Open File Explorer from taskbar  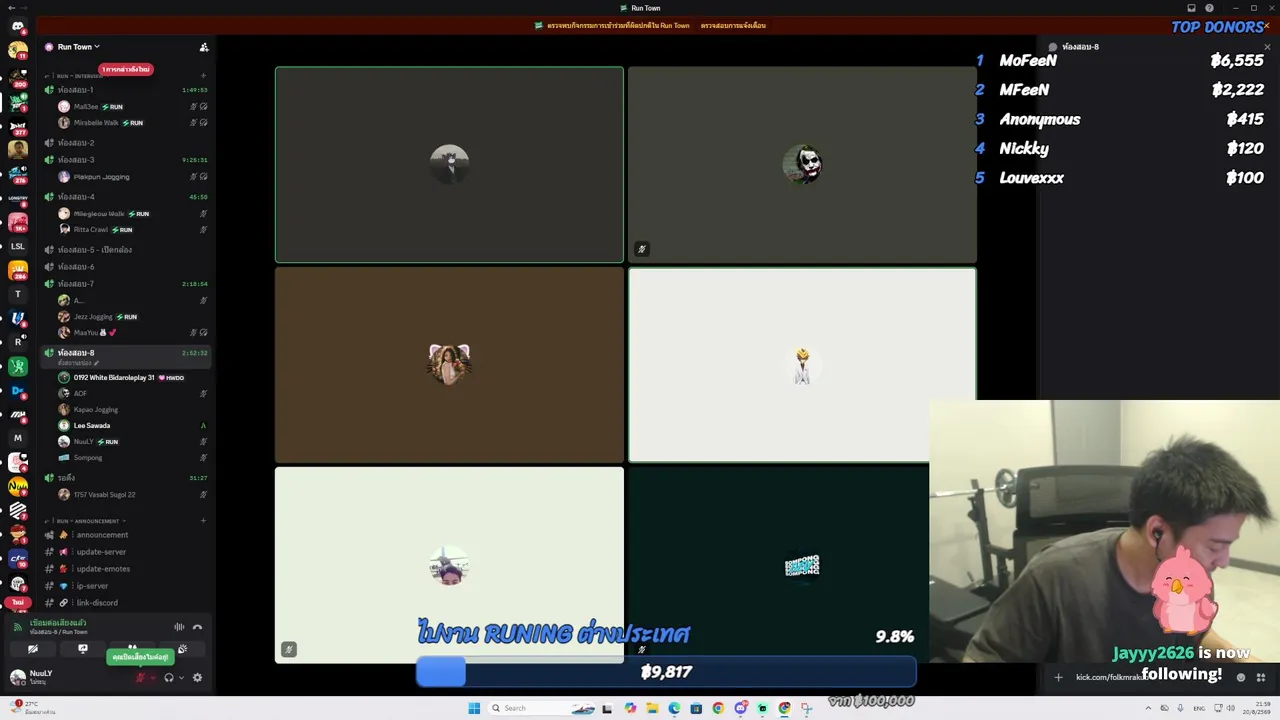[652, 708]
